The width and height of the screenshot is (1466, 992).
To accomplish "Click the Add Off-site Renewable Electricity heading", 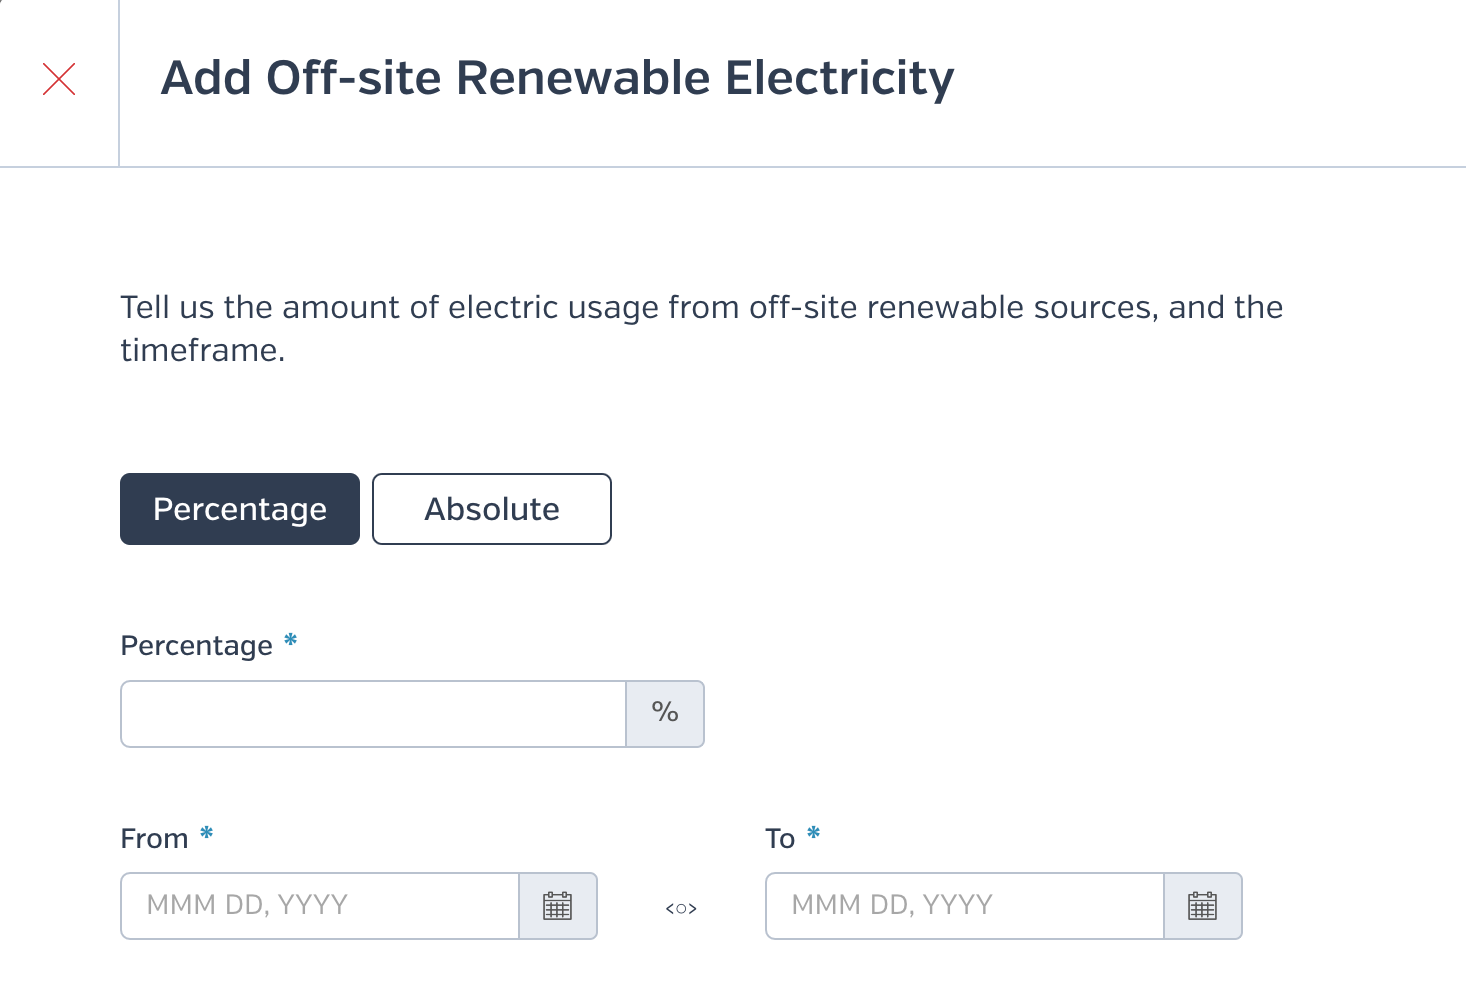I will click(x=558, y=79).
